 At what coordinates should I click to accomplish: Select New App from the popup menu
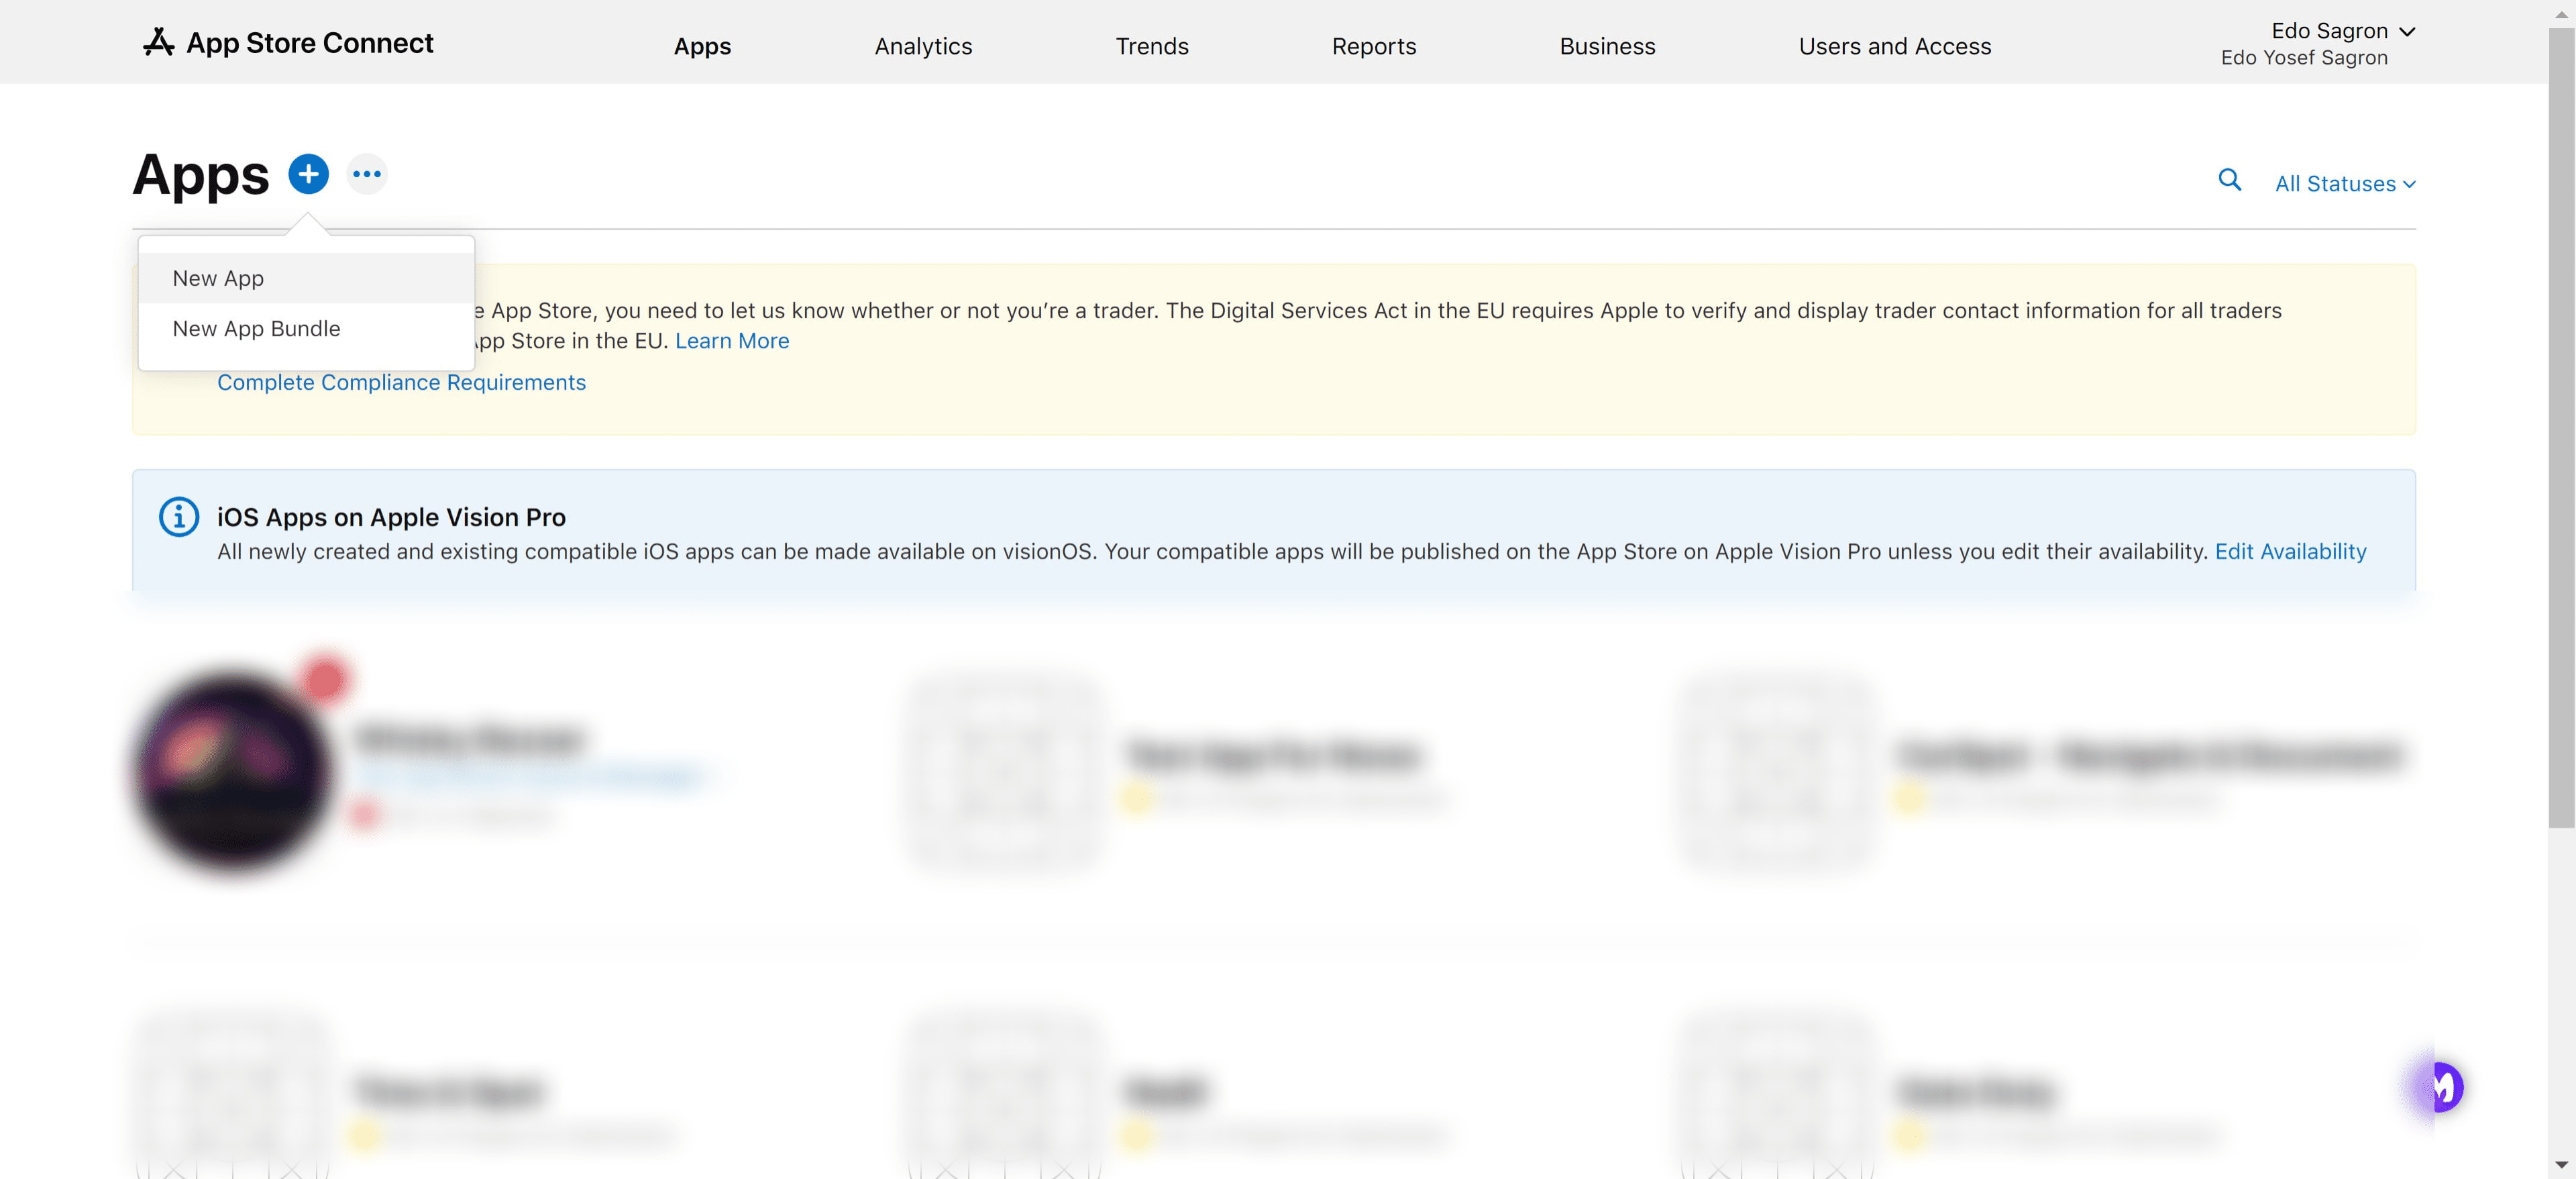(x=218, y=278)
